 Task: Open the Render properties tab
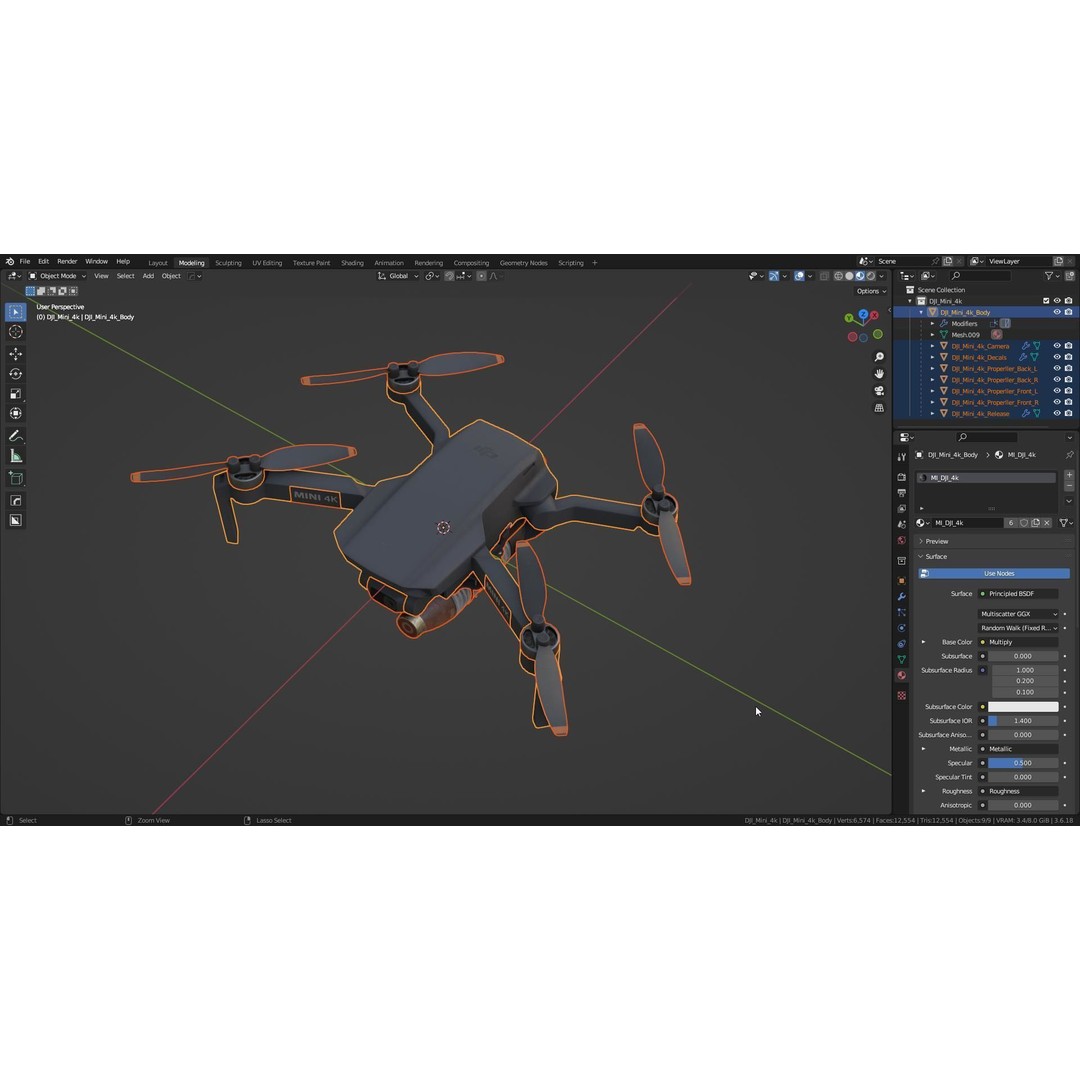tap(902, 477)
